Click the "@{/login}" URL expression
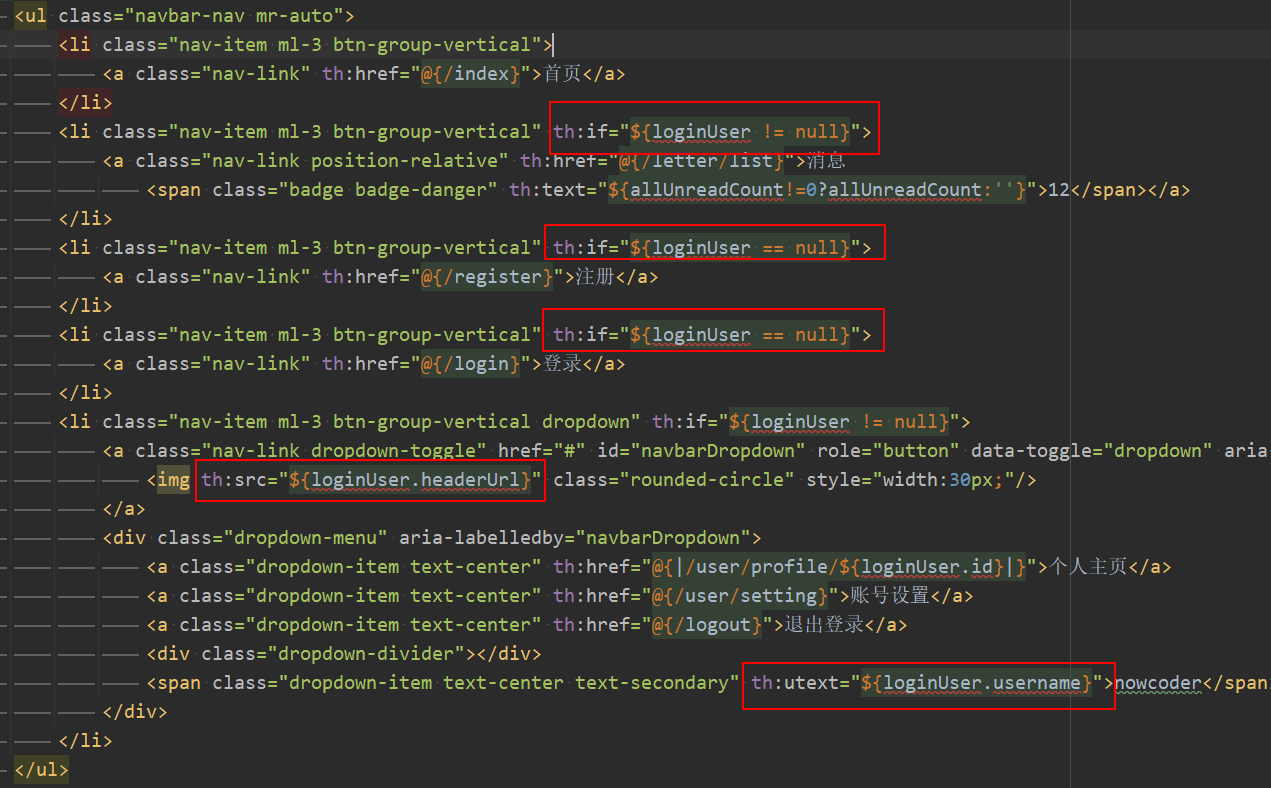1271x788 pixels. pos(470,363)
